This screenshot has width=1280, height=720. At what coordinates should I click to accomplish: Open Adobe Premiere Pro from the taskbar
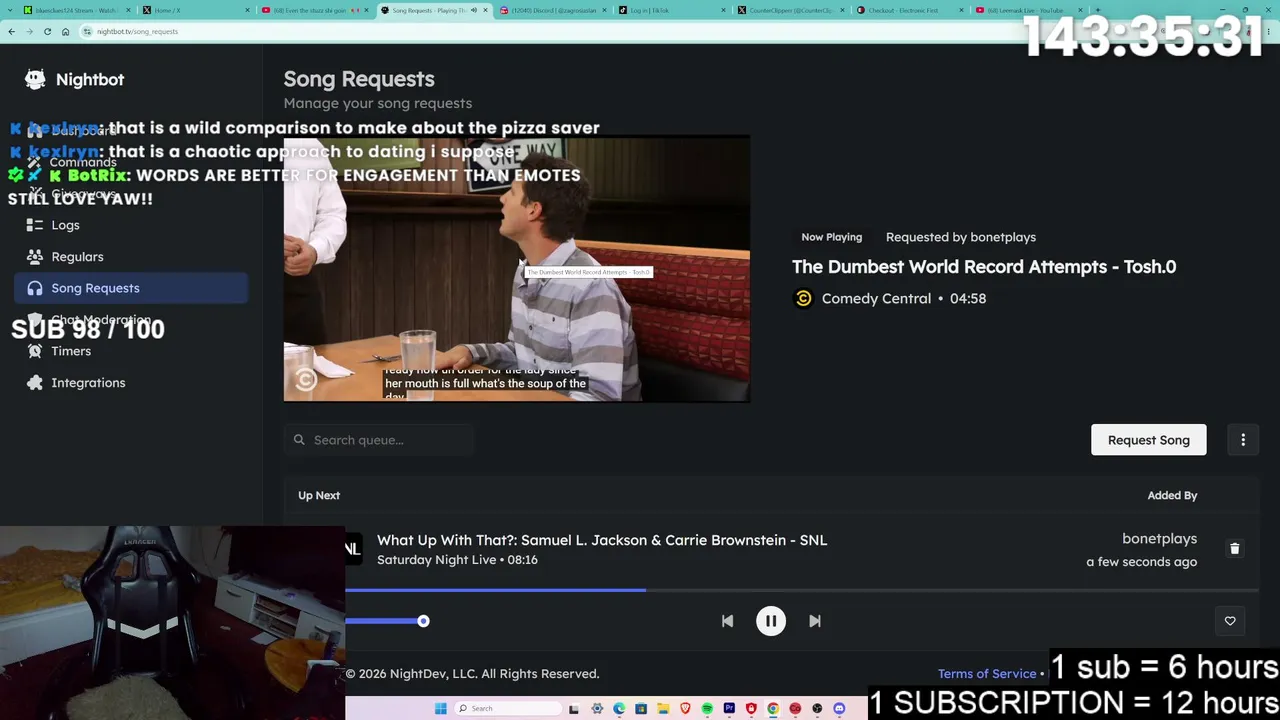[729, 709]
